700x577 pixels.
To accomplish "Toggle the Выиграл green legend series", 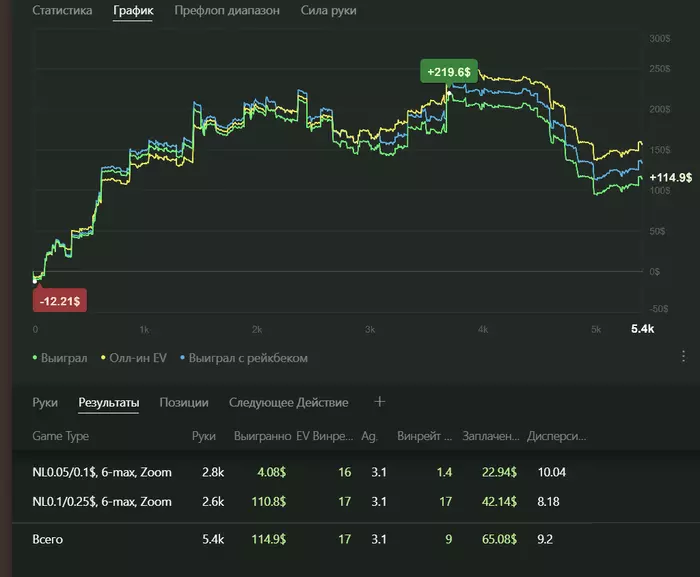I will 60,358.
